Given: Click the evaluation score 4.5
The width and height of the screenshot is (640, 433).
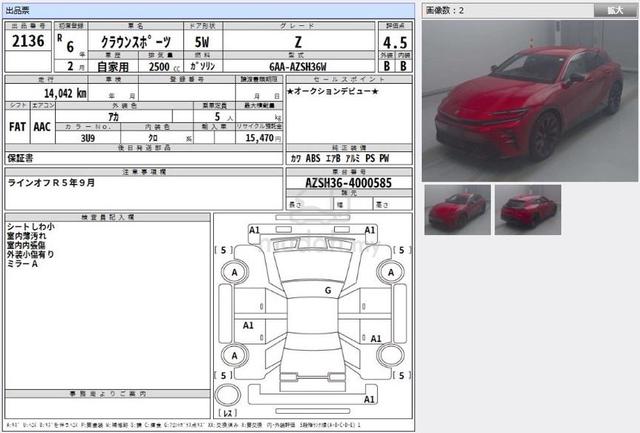Looking at the screenshot, I should [x=395, y=42].
